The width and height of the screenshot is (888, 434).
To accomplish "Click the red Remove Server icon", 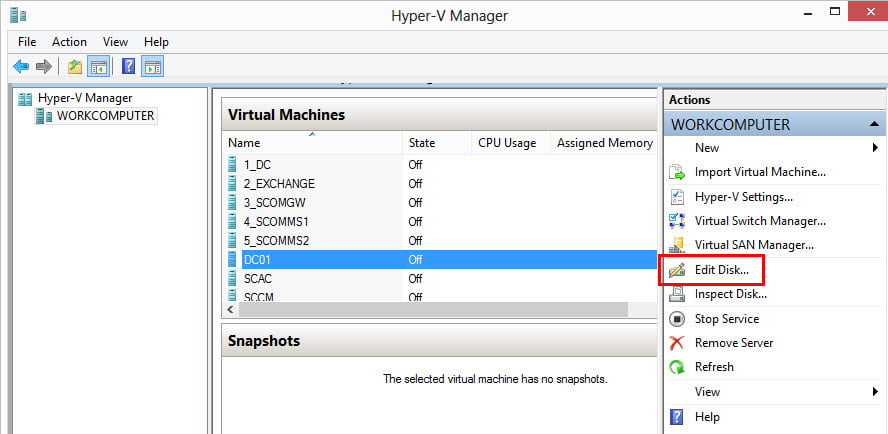I will point(677,343).
